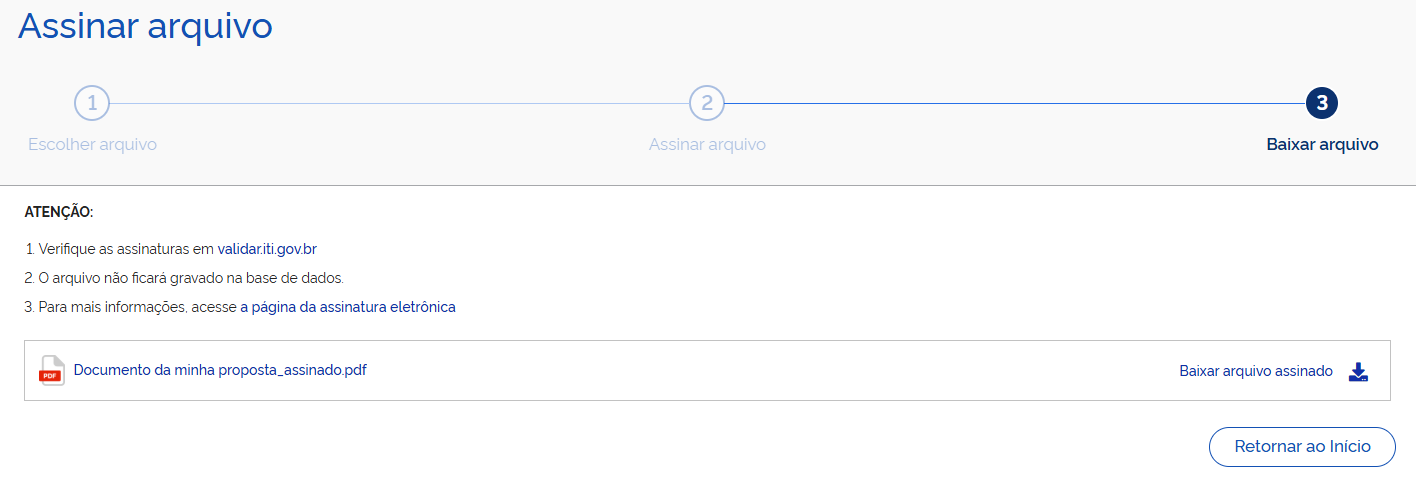Viewport: 1416px width, 478px height.
Task: Open 'a página da assinatura eletrônica' link
Action: (348, 307)
